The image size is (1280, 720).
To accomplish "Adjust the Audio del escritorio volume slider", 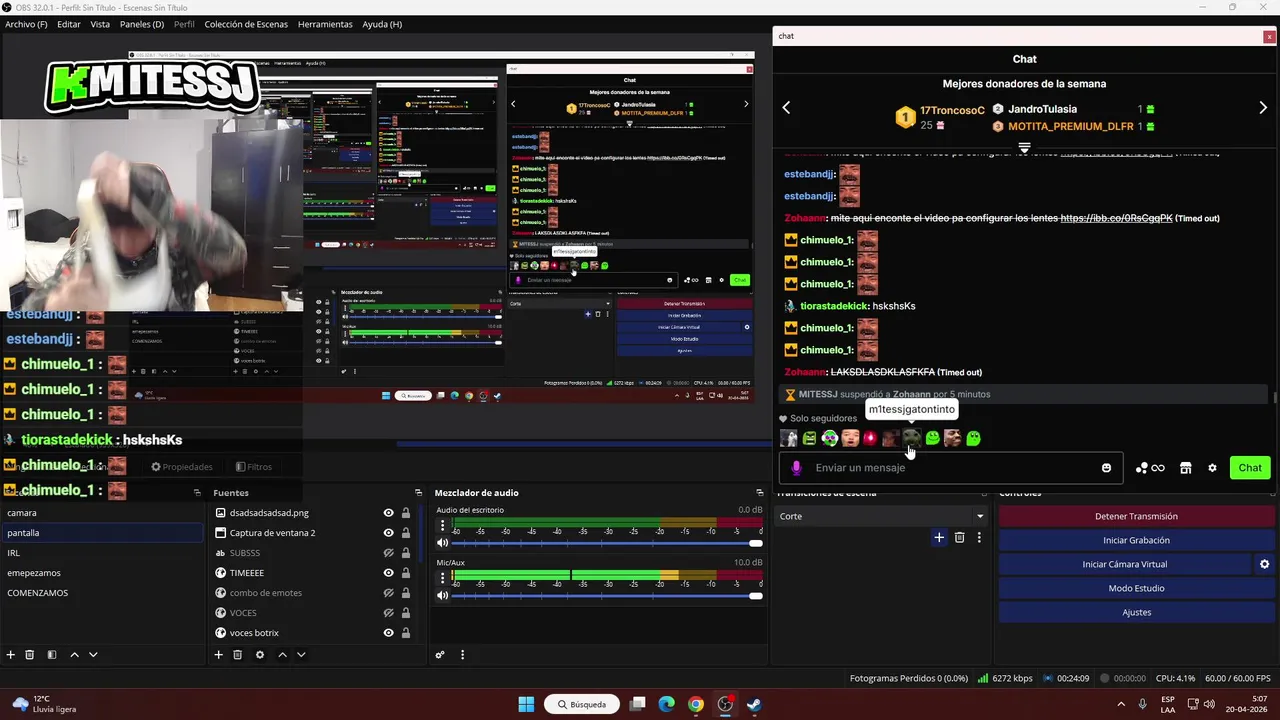I will 606,543.
